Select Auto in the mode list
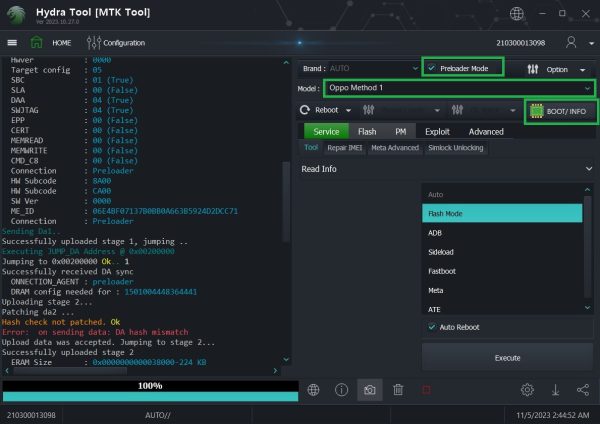Viewport: 600px width, 424px height. click(x=502, y=194)
